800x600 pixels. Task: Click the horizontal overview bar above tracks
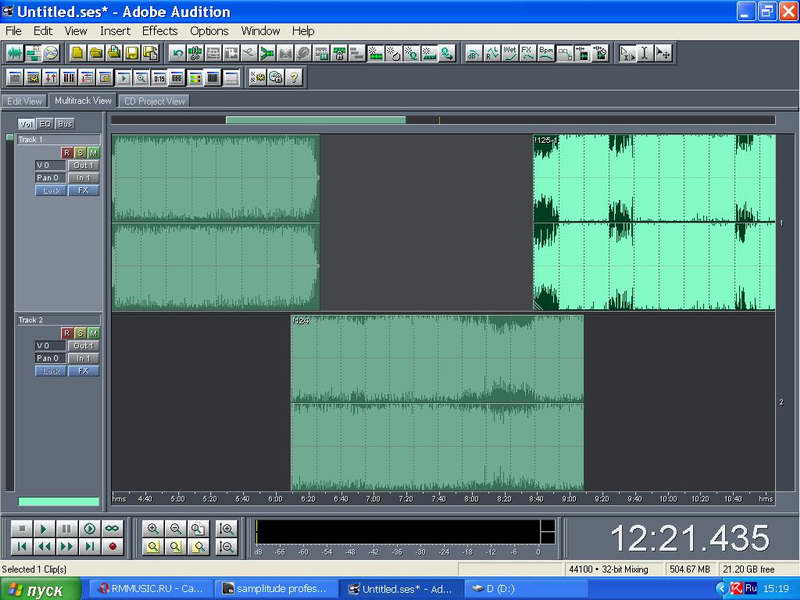coord(315,120)
